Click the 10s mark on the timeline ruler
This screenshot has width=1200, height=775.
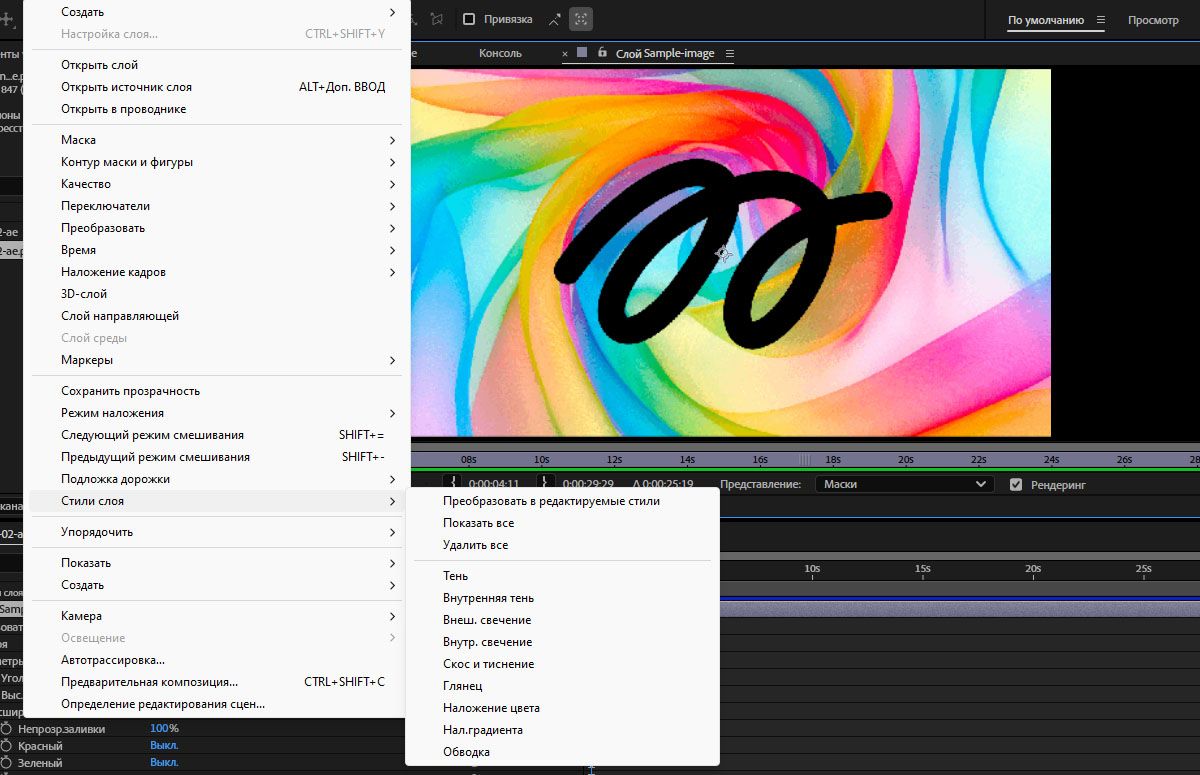[x=812, y=568]
